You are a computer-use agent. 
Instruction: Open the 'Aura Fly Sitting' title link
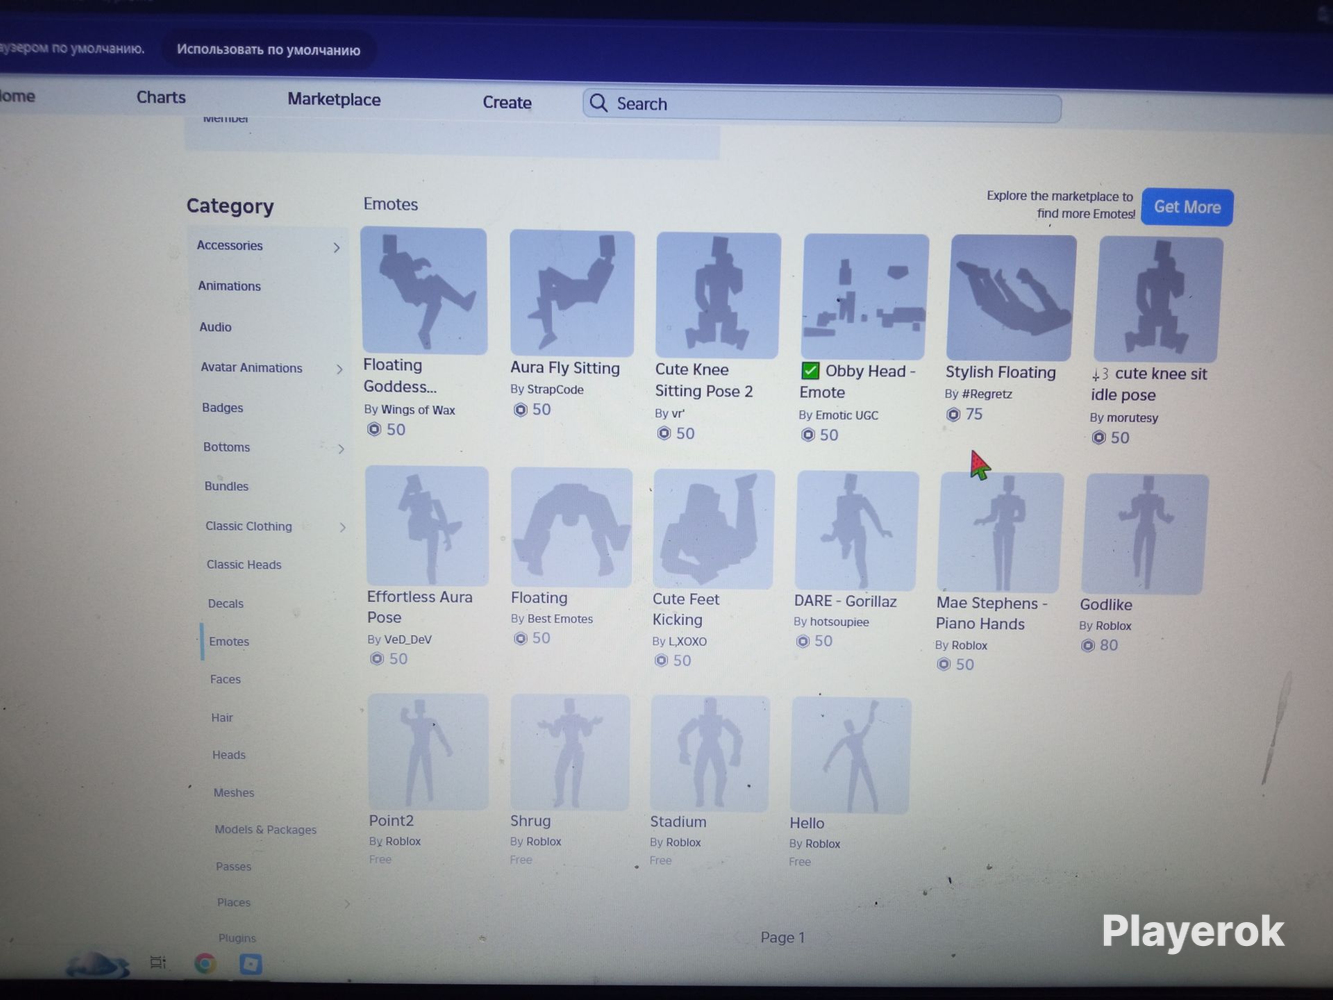(x=565, y=368)
